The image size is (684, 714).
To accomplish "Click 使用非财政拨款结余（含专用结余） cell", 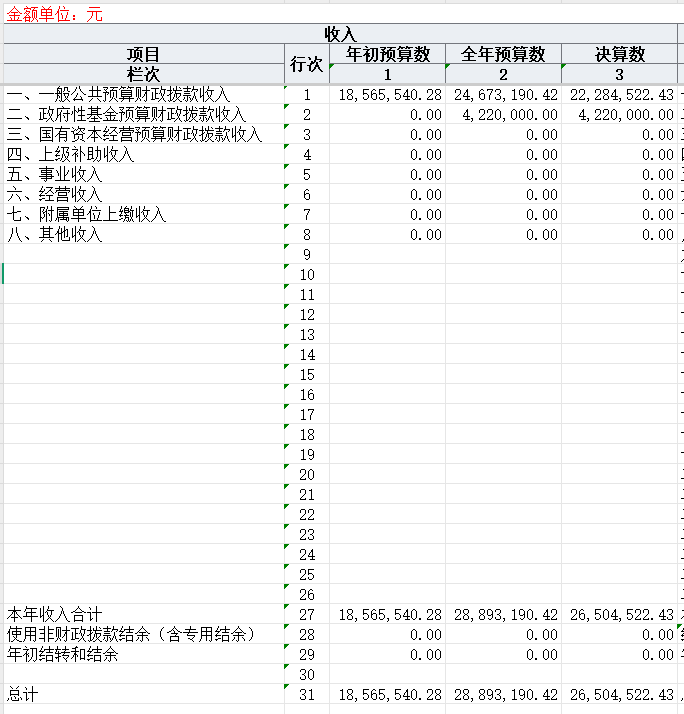I will point(131,634).
